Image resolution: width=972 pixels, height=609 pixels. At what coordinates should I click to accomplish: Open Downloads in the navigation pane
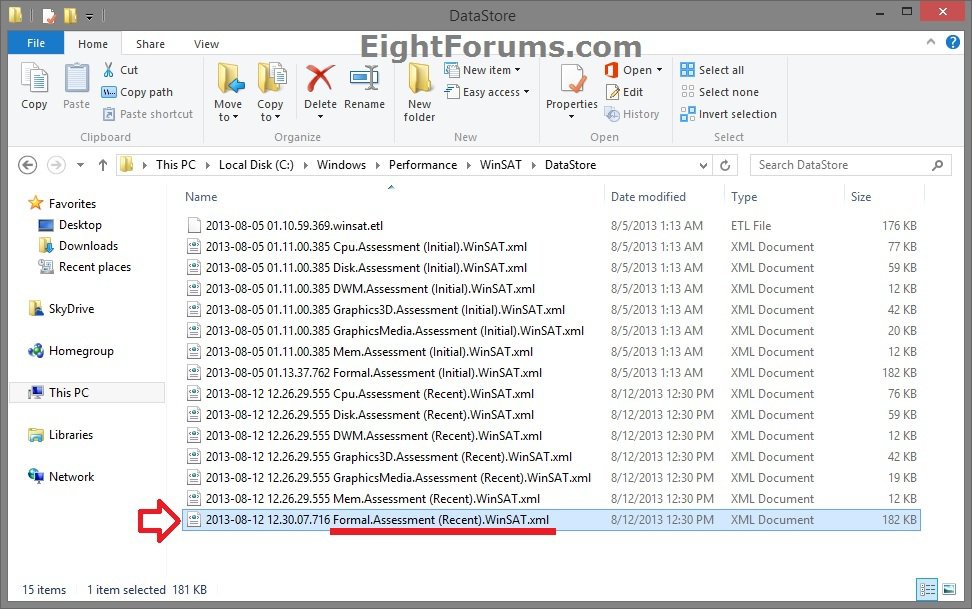pyautogui.click(x=78, y=246)
